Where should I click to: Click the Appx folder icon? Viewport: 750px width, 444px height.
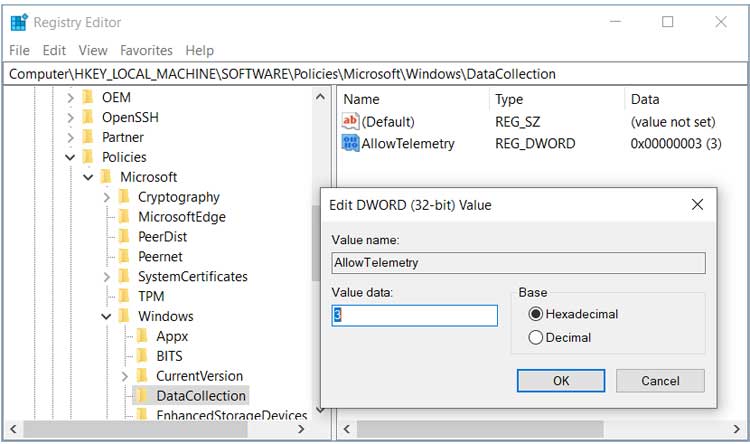tap(143, 336)
